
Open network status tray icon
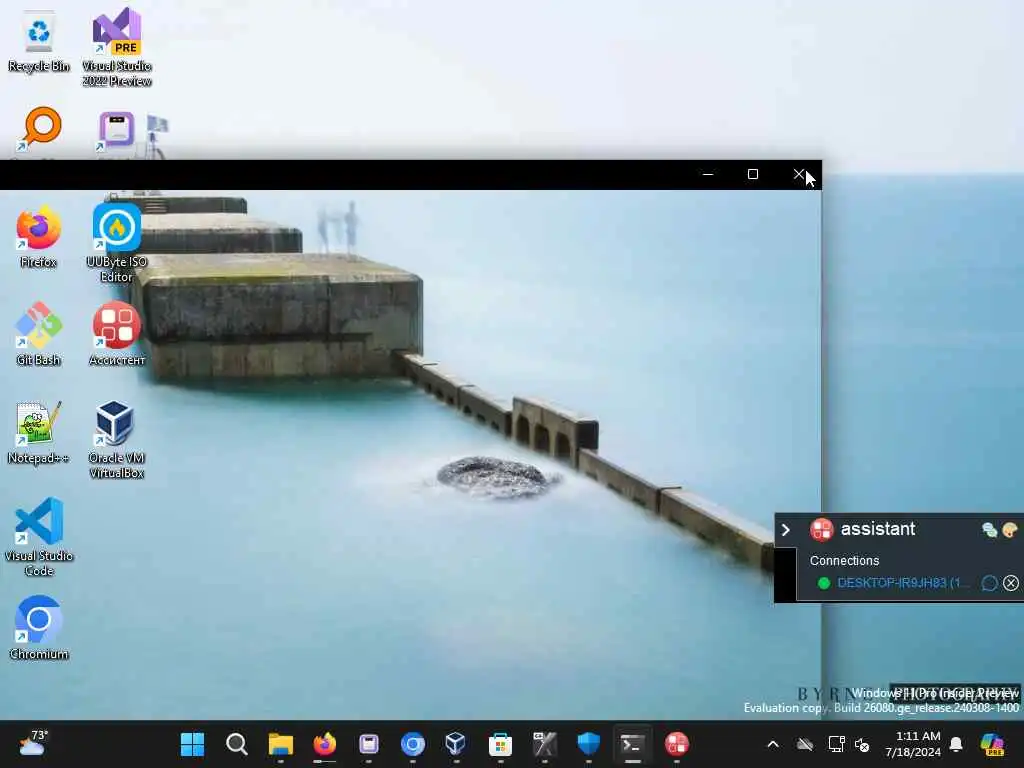point(836,744)
